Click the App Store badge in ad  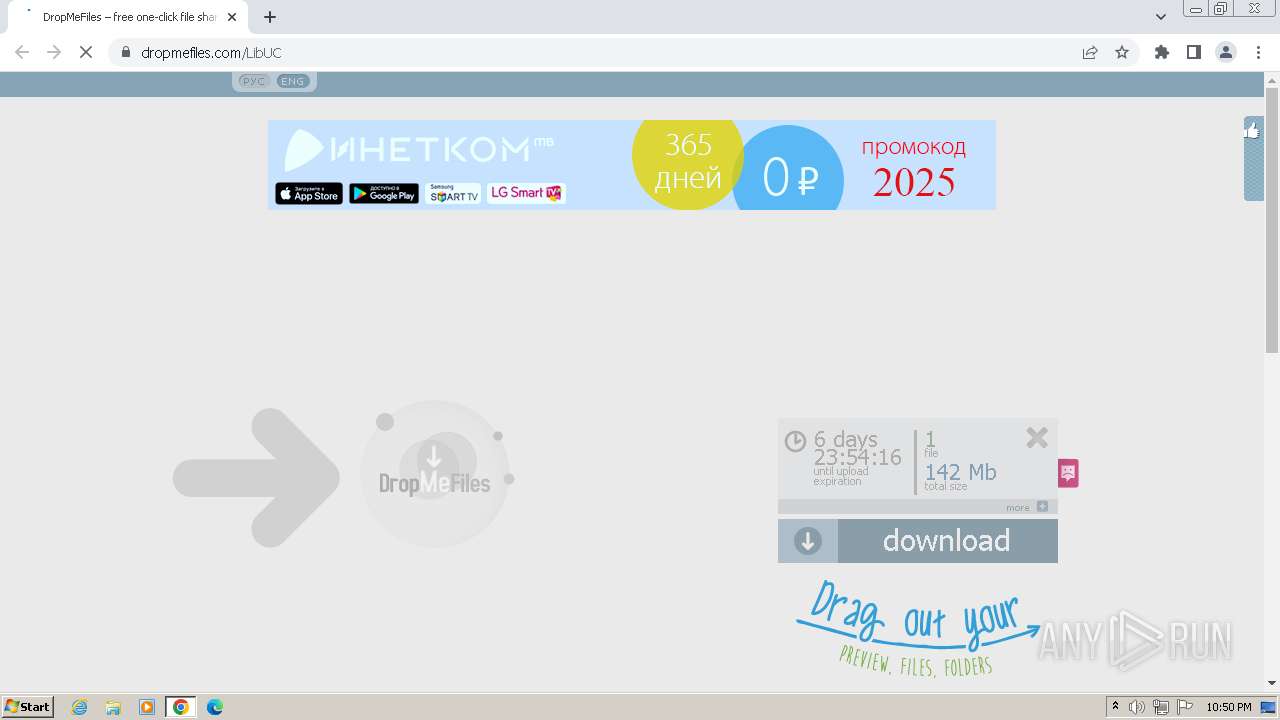tap(309, 194)
